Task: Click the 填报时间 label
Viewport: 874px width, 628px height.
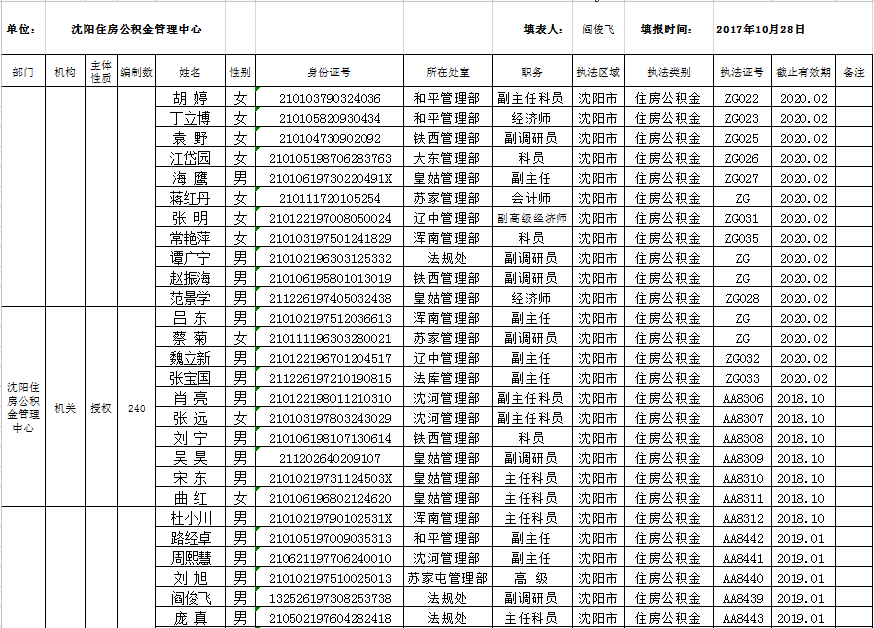Action: (x=666, y=30)
